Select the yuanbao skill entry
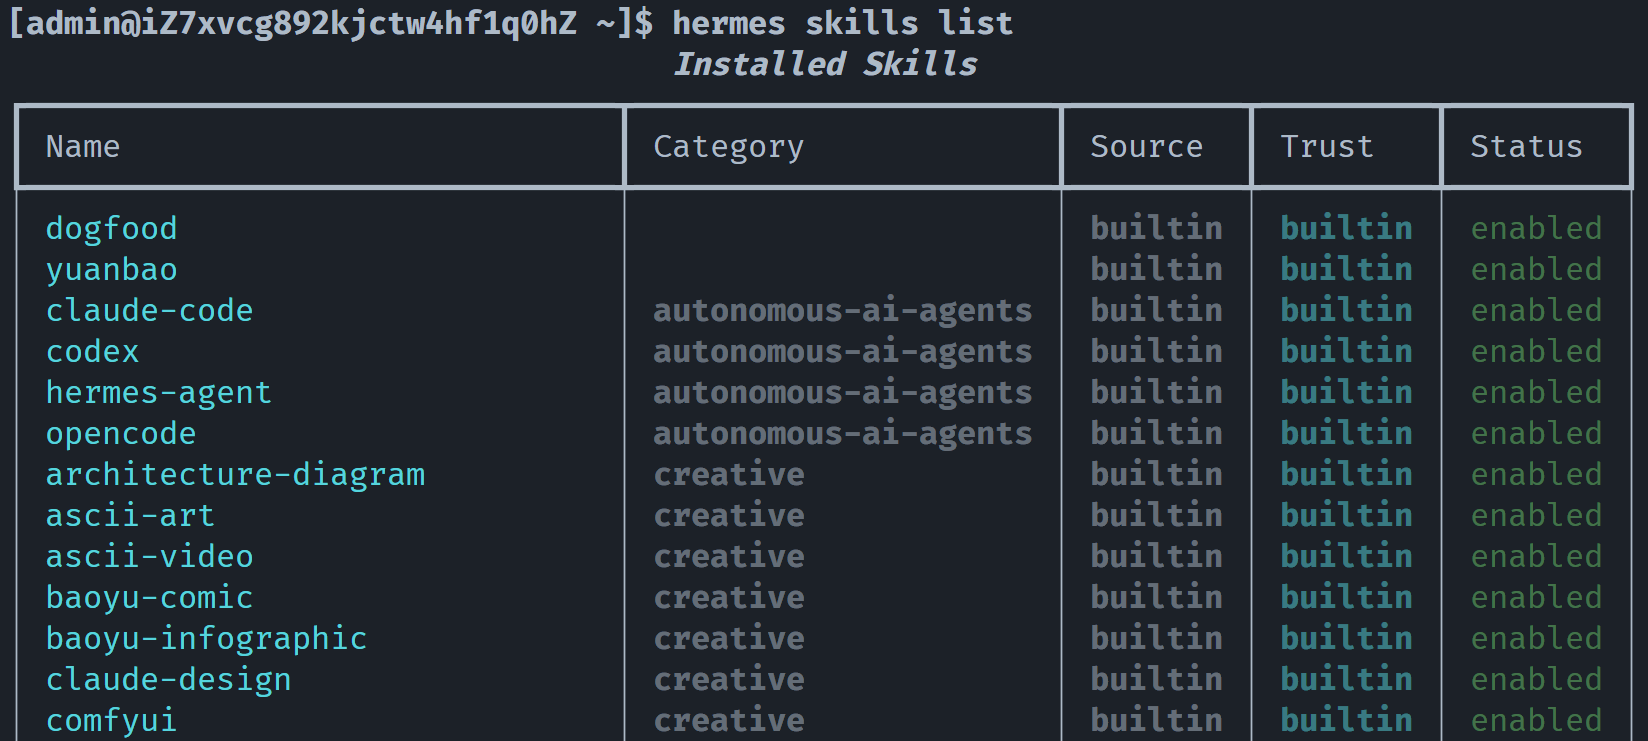This screenshot has height=741, width=1648. [x=111, y=270]
